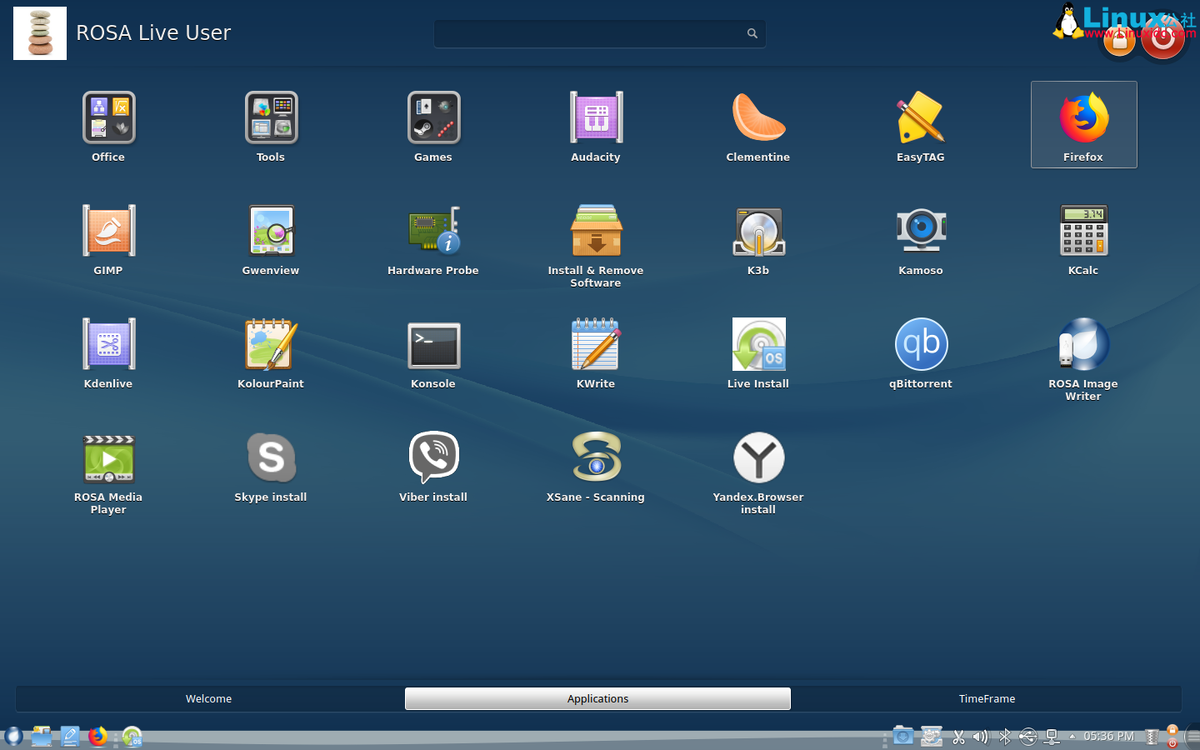Viewport: 1200px width, 750px height.
Task: Start GIMP image editor
Action: (108, 240)
